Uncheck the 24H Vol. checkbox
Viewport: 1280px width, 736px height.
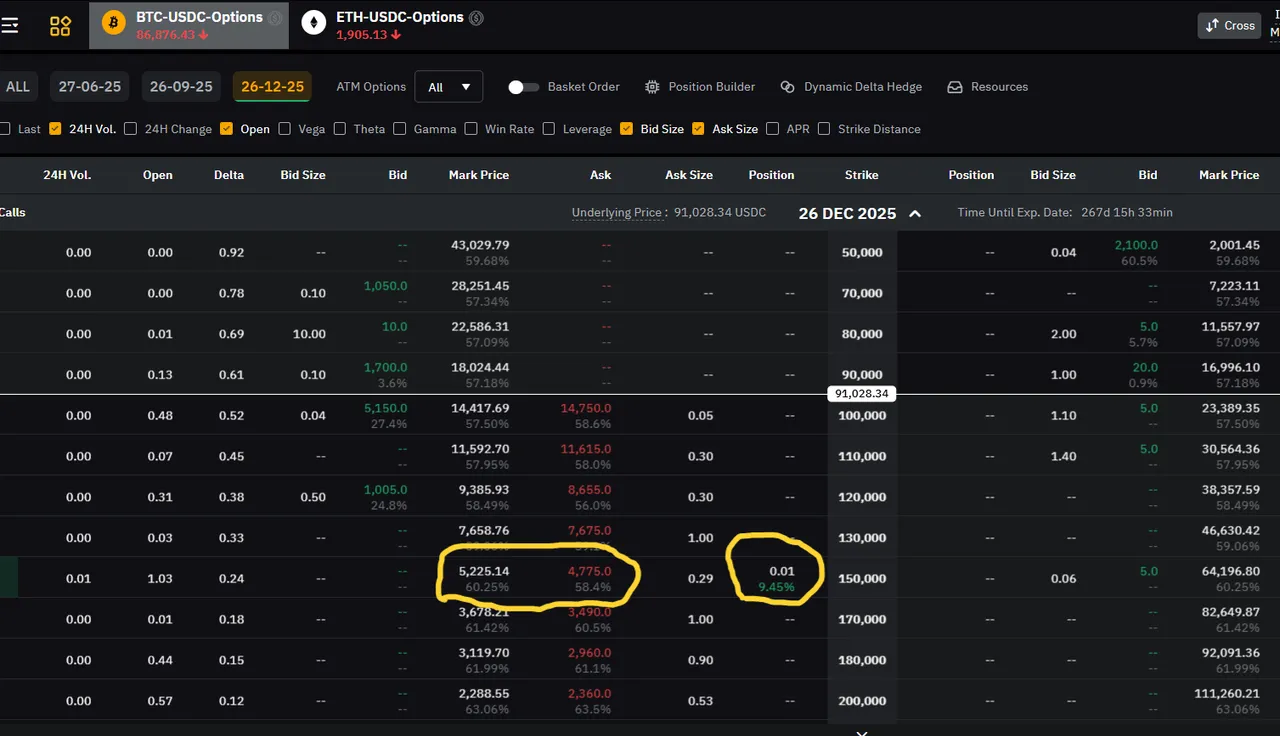pos(55,129)
